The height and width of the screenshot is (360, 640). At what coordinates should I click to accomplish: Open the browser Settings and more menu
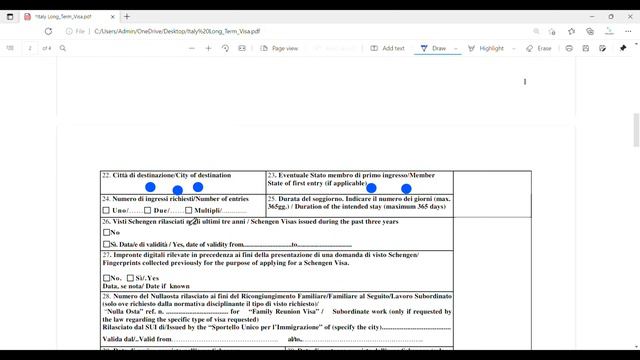[628, 31]
